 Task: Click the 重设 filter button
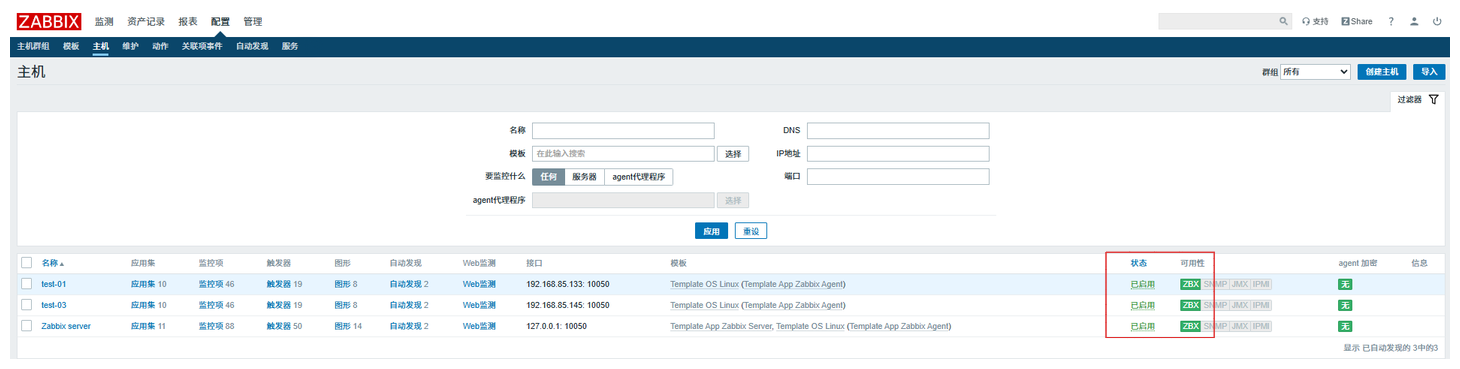click(751, 231)
